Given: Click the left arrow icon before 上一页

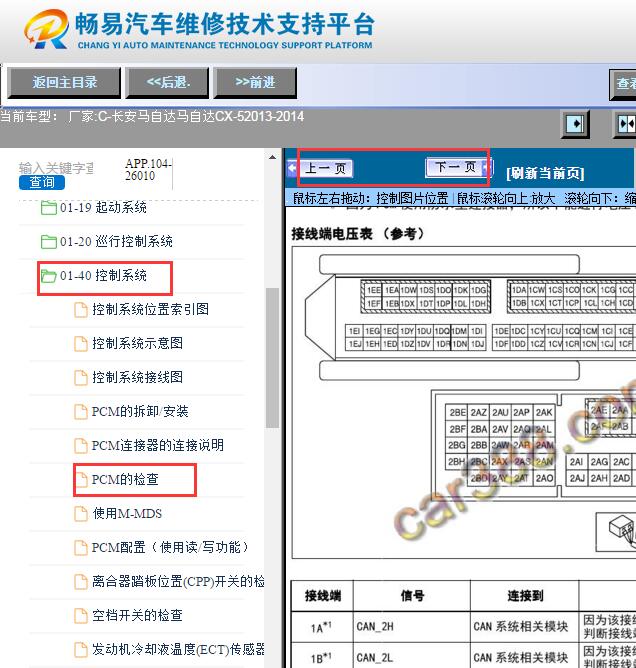Looking at the screenshot, I should (292, 168).
